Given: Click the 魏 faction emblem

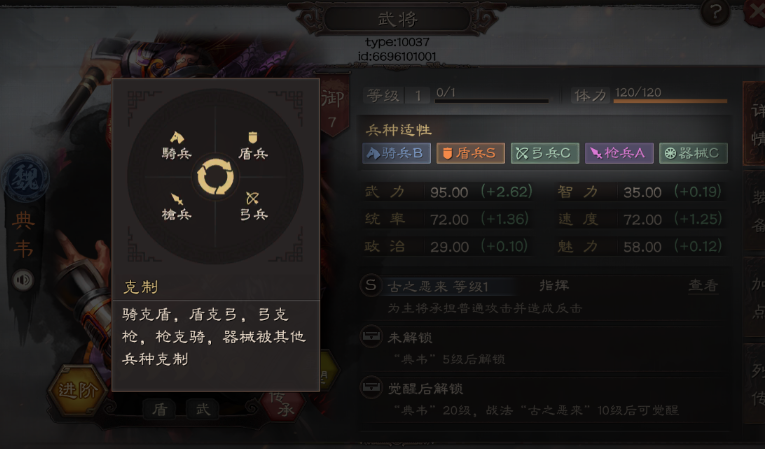Looking at the screenshot, I should tap(24, 178).
